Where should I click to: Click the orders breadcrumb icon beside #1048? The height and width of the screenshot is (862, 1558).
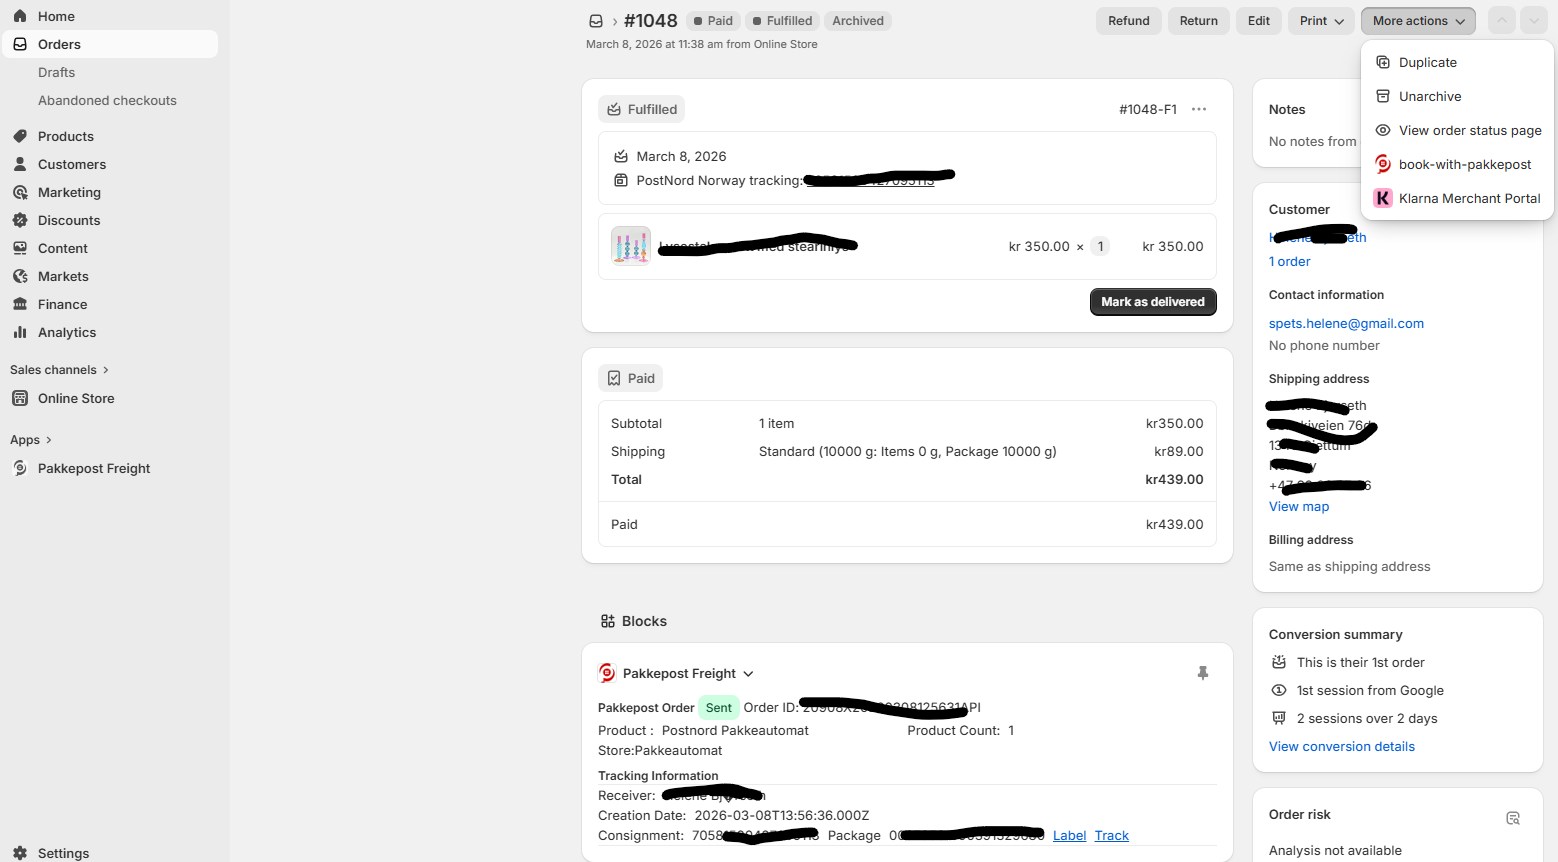pos(596,21)
